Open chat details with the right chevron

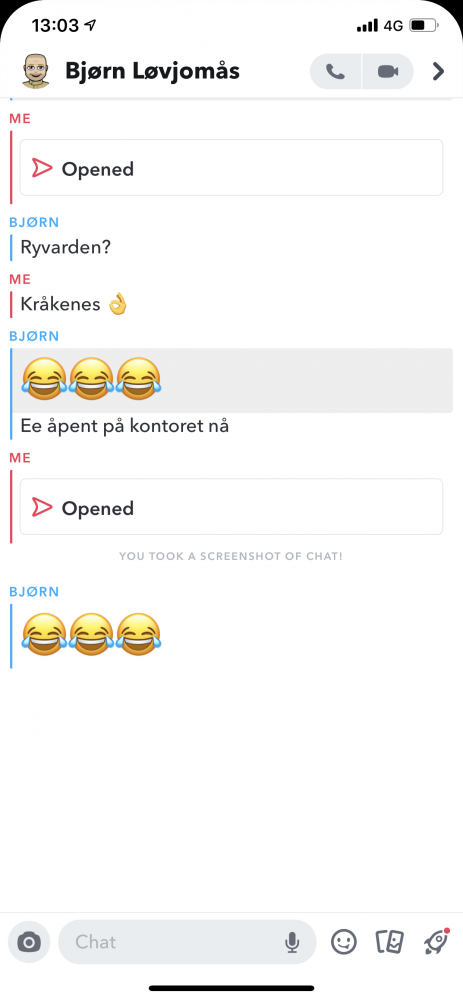(x=438, y=71)
